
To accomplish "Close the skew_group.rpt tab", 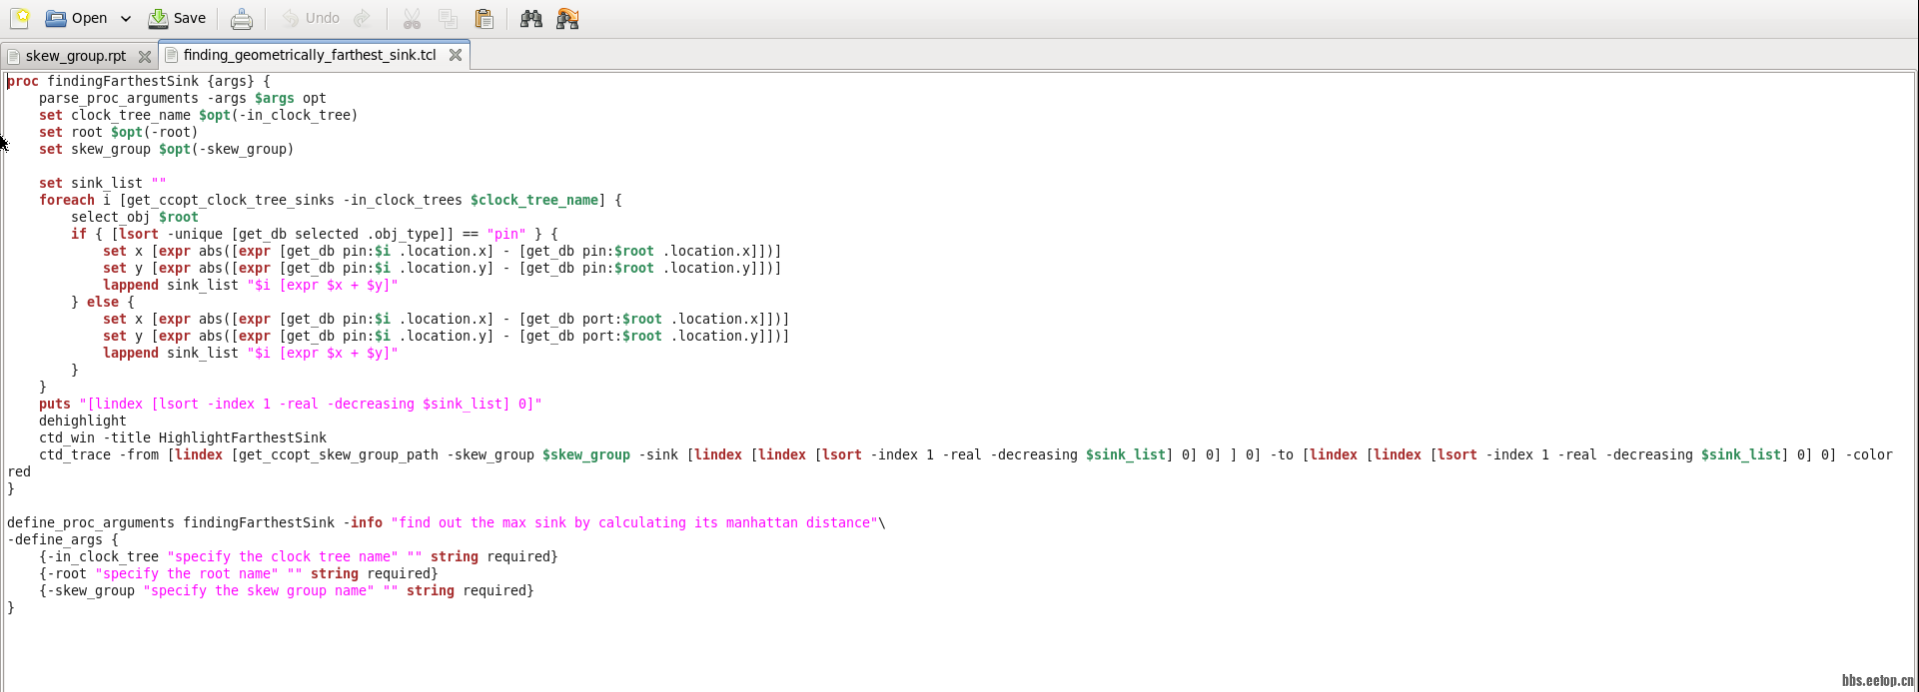I will click(144, 56).
